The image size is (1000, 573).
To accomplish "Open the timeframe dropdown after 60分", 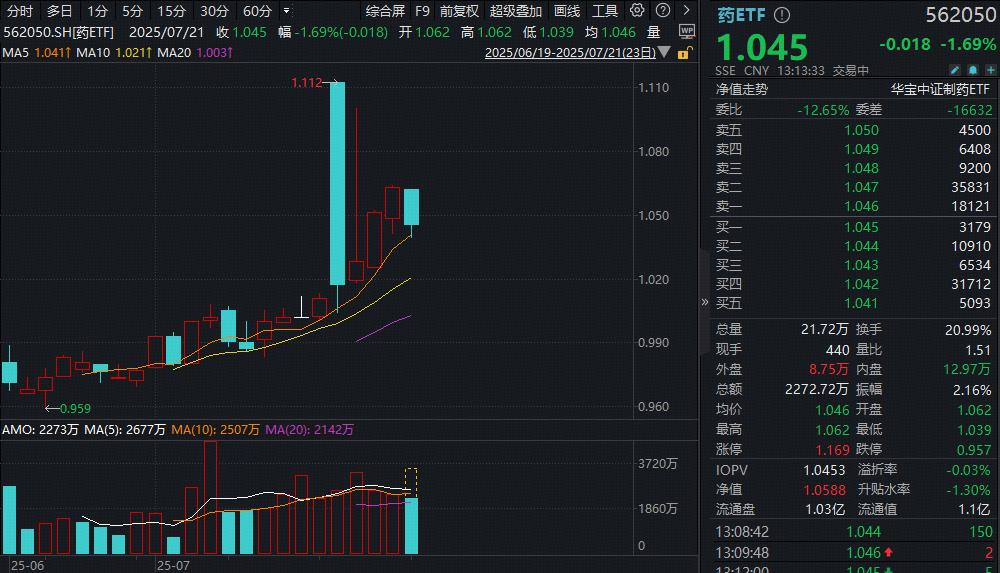I will (x=286, y=11).
